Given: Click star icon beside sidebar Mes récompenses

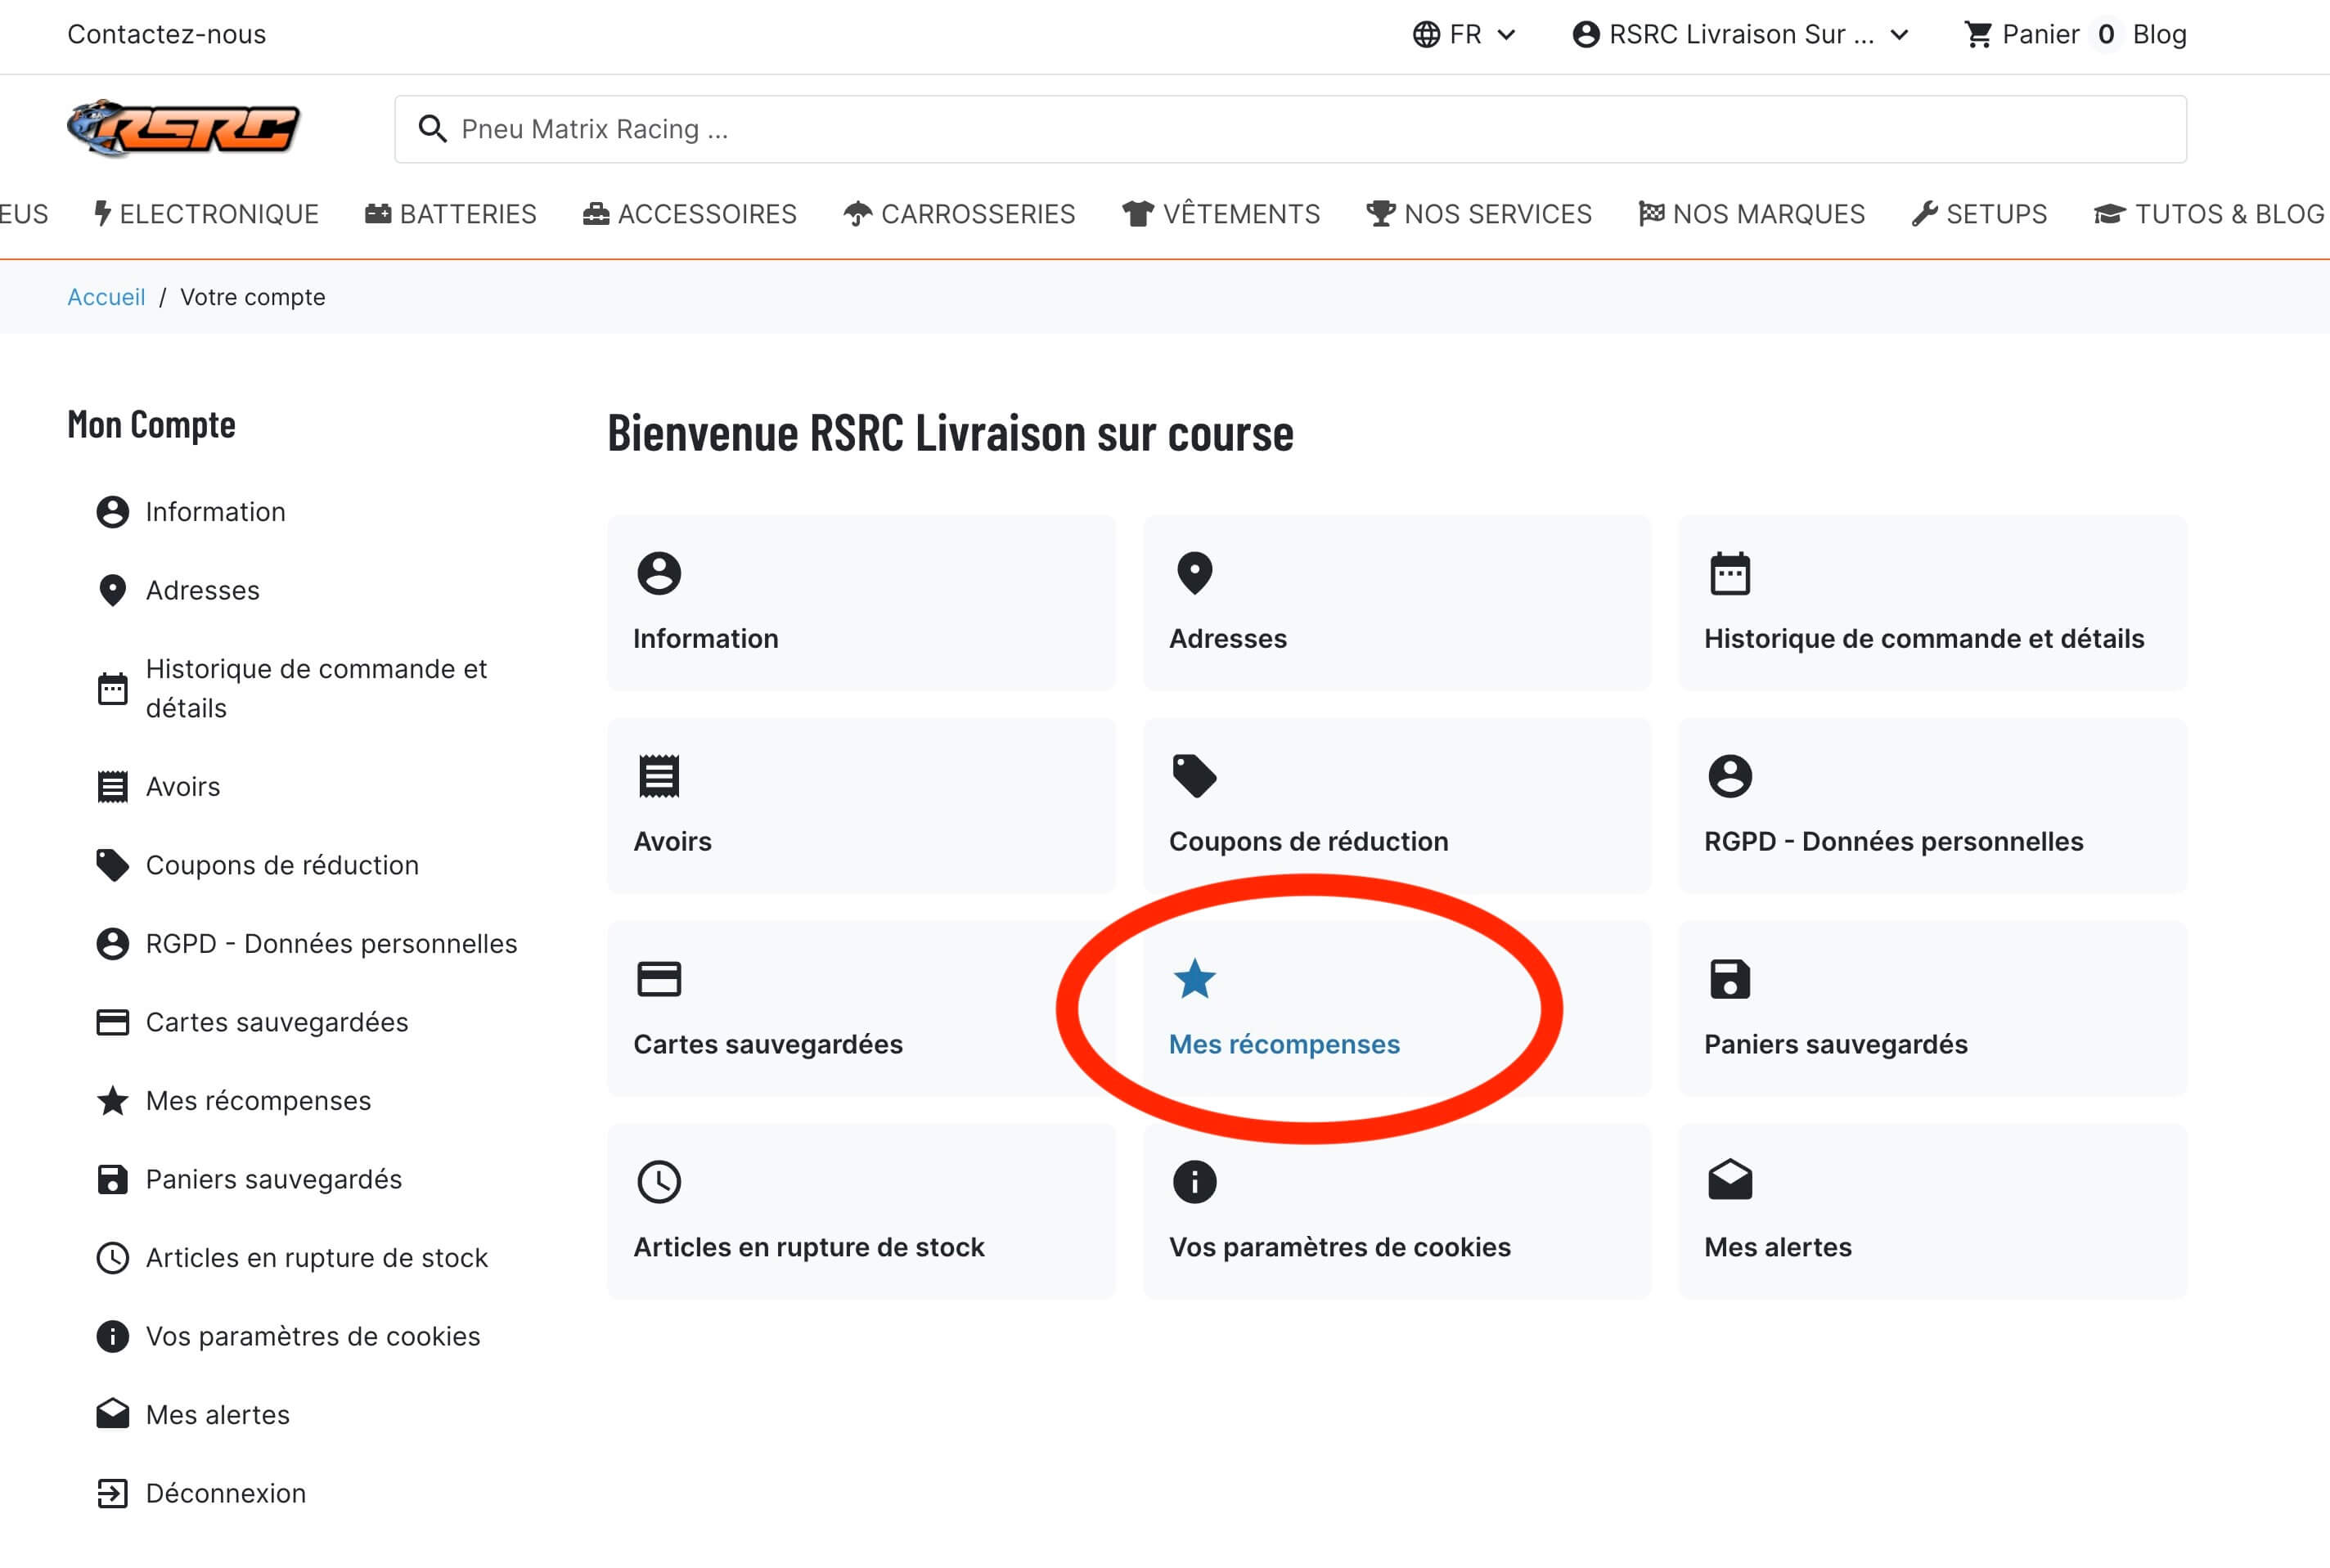Looking at the screenshot, I should point(113,1100).
